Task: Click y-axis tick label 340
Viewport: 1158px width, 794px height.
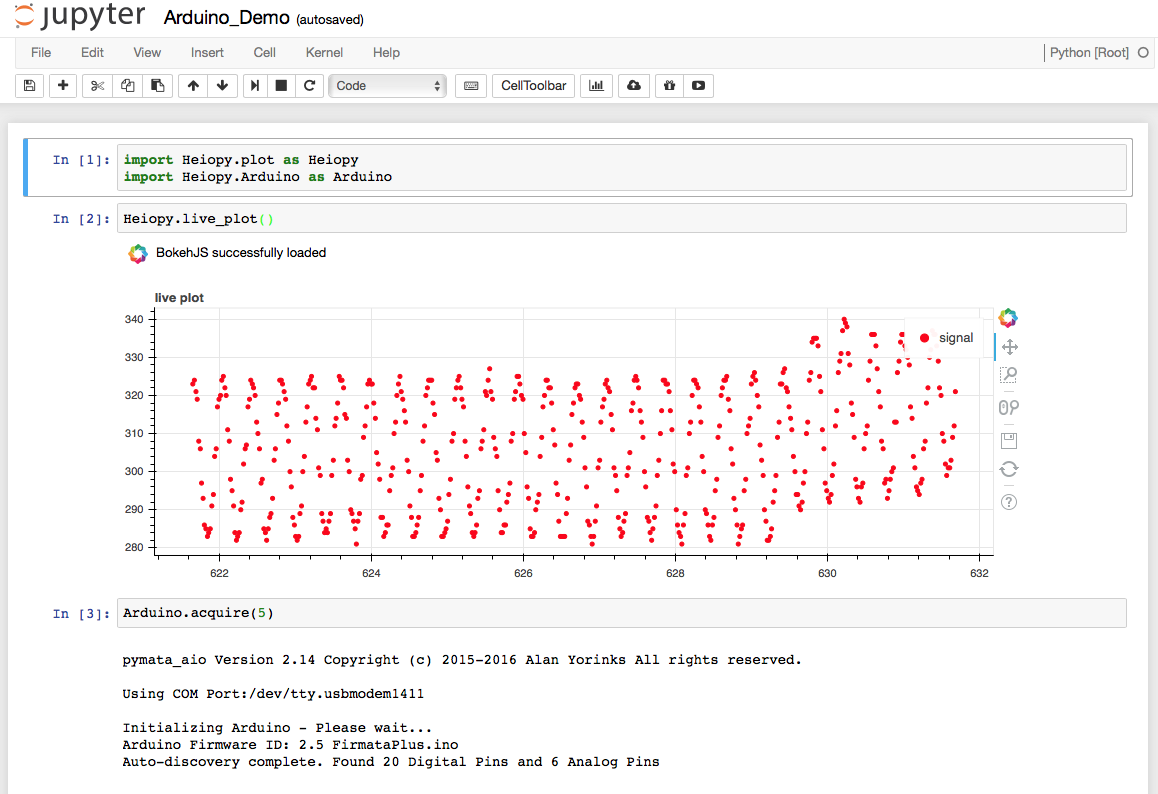Action: click(134, 319)
